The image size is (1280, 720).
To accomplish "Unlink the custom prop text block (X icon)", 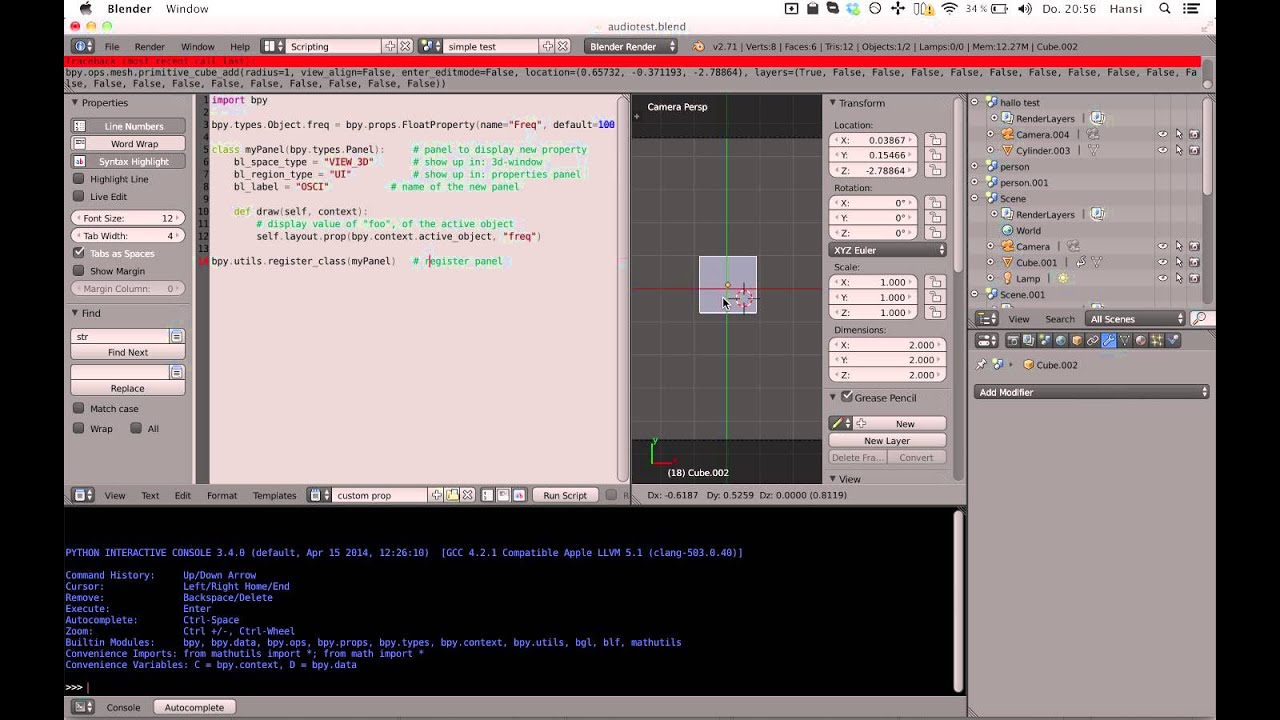I will click(467, 495).
